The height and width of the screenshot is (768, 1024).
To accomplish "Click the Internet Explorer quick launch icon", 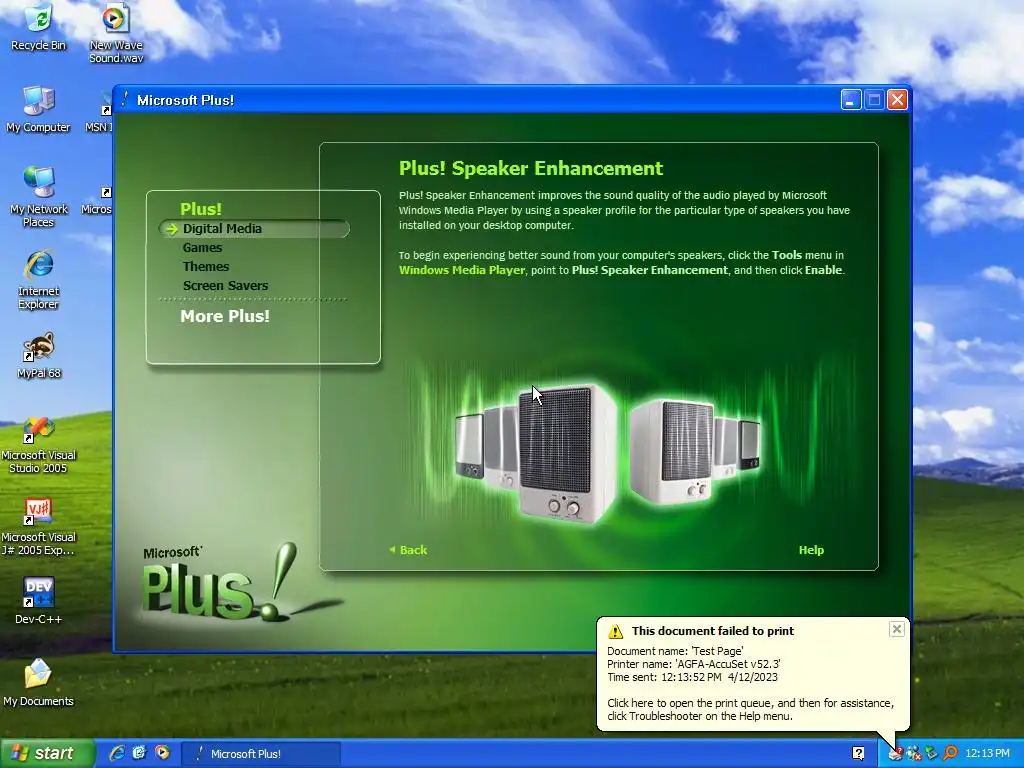I will point(117,753).
